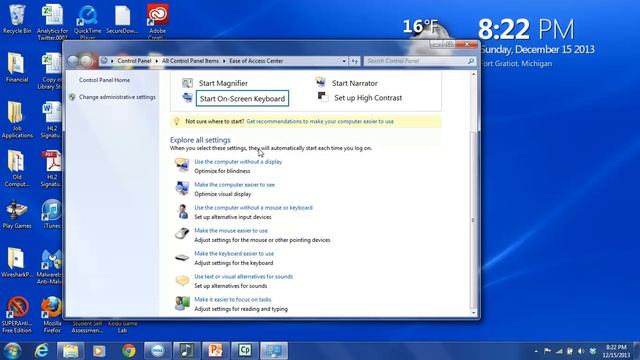This screenshot has width=640, height=360.
Task: Click the Start On-Screen Keyboard label
Action: [x=242, y=98]
